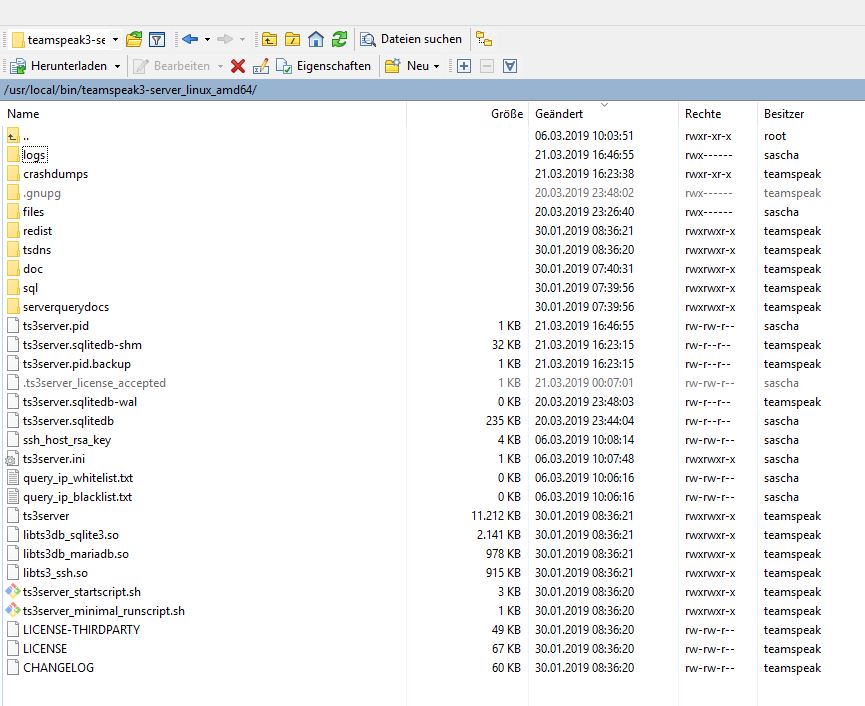Sort by the Besitzer column header
865x706 pixels.
[784, 114]
